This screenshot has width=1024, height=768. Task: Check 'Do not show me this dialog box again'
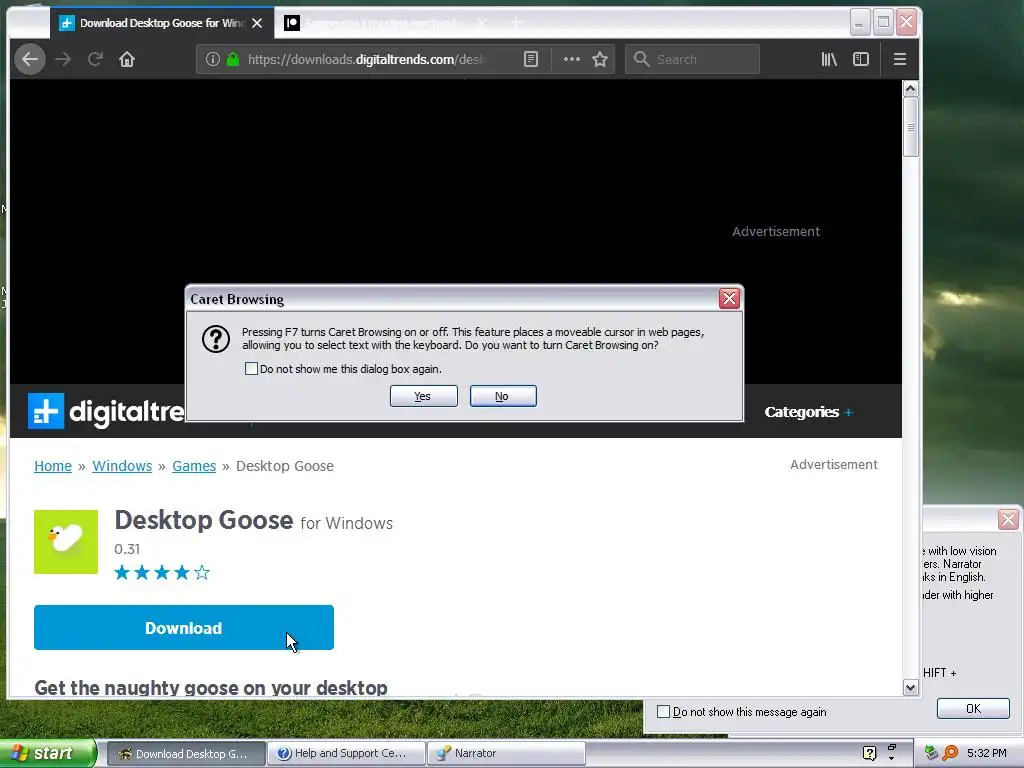251,369
